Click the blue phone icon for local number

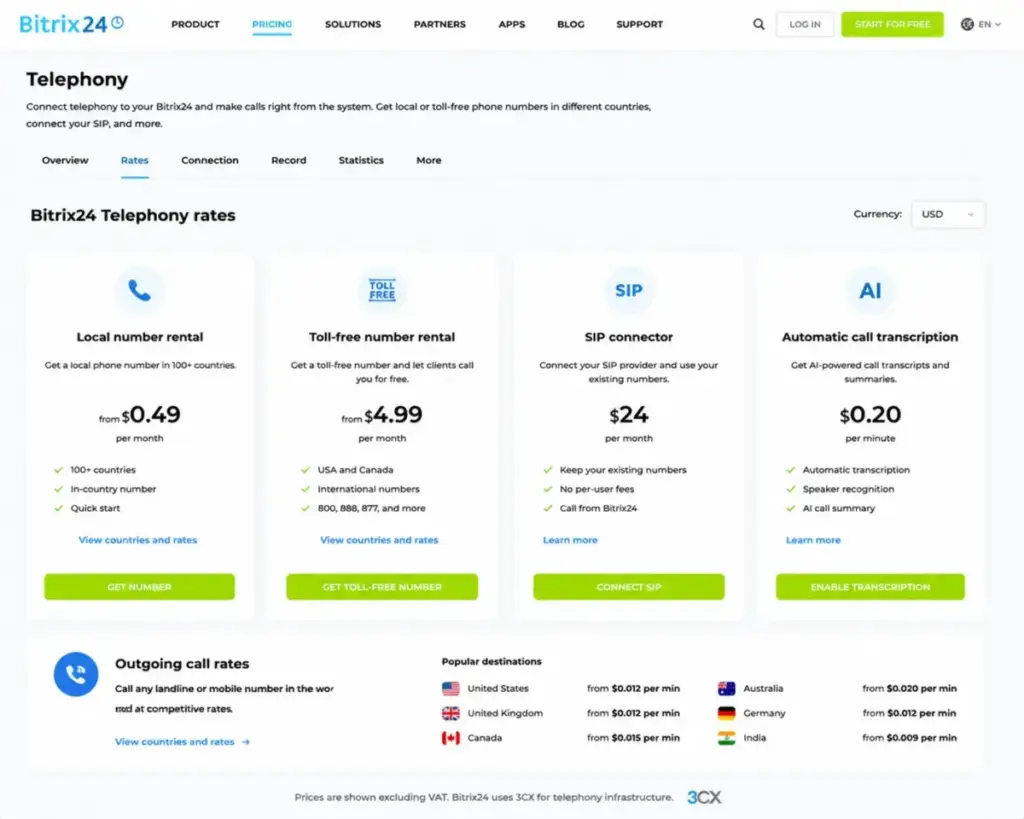(139, 290)
